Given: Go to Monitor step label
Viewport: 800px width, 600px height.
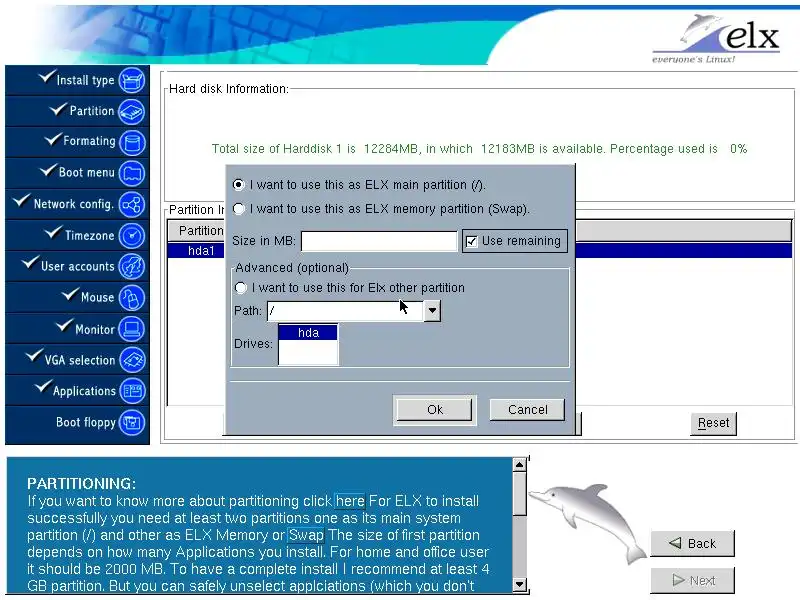Looking at the screenshot, I should [95, 330].
